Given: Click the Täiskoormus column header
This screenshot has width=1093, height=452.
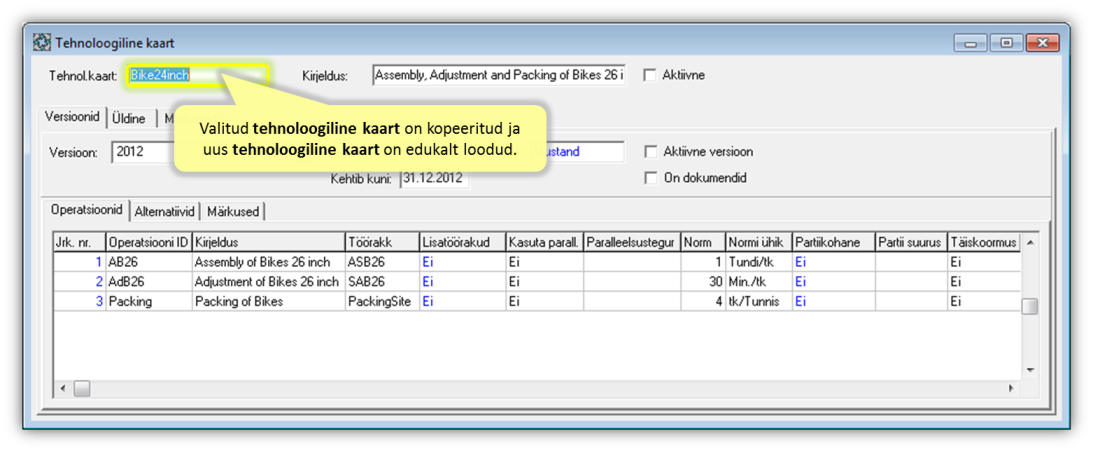Looking at the screenshot, I should [984, 242].
